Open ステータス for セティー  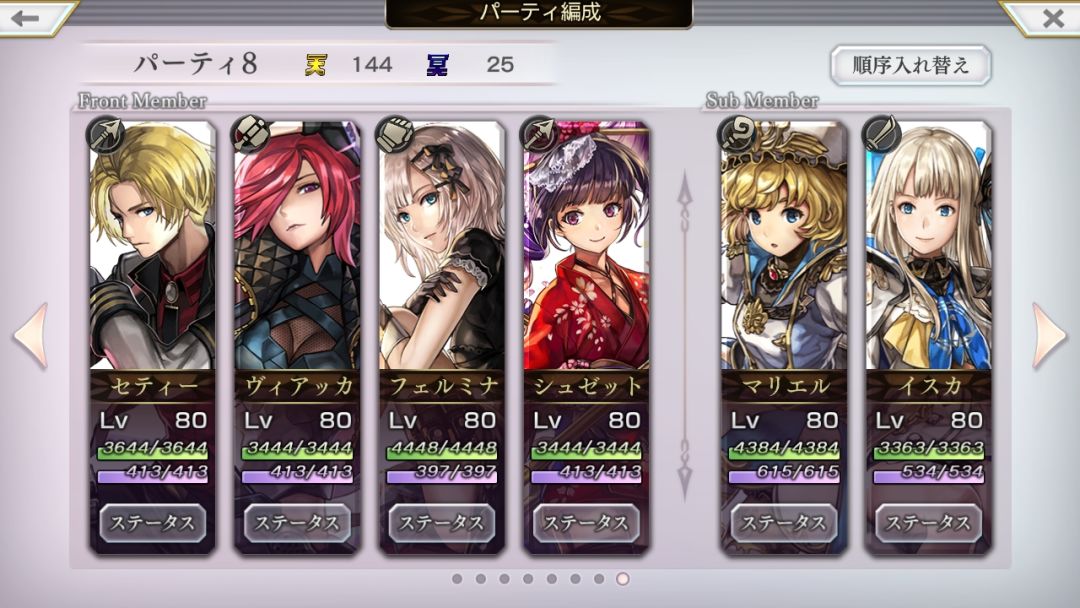pos(153,523)
